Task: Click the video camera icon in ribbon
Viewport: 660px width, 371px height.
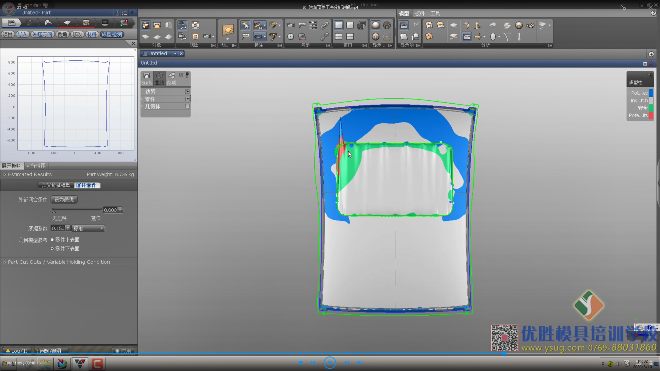Action: pyautogui.click(x=362, y=25)
